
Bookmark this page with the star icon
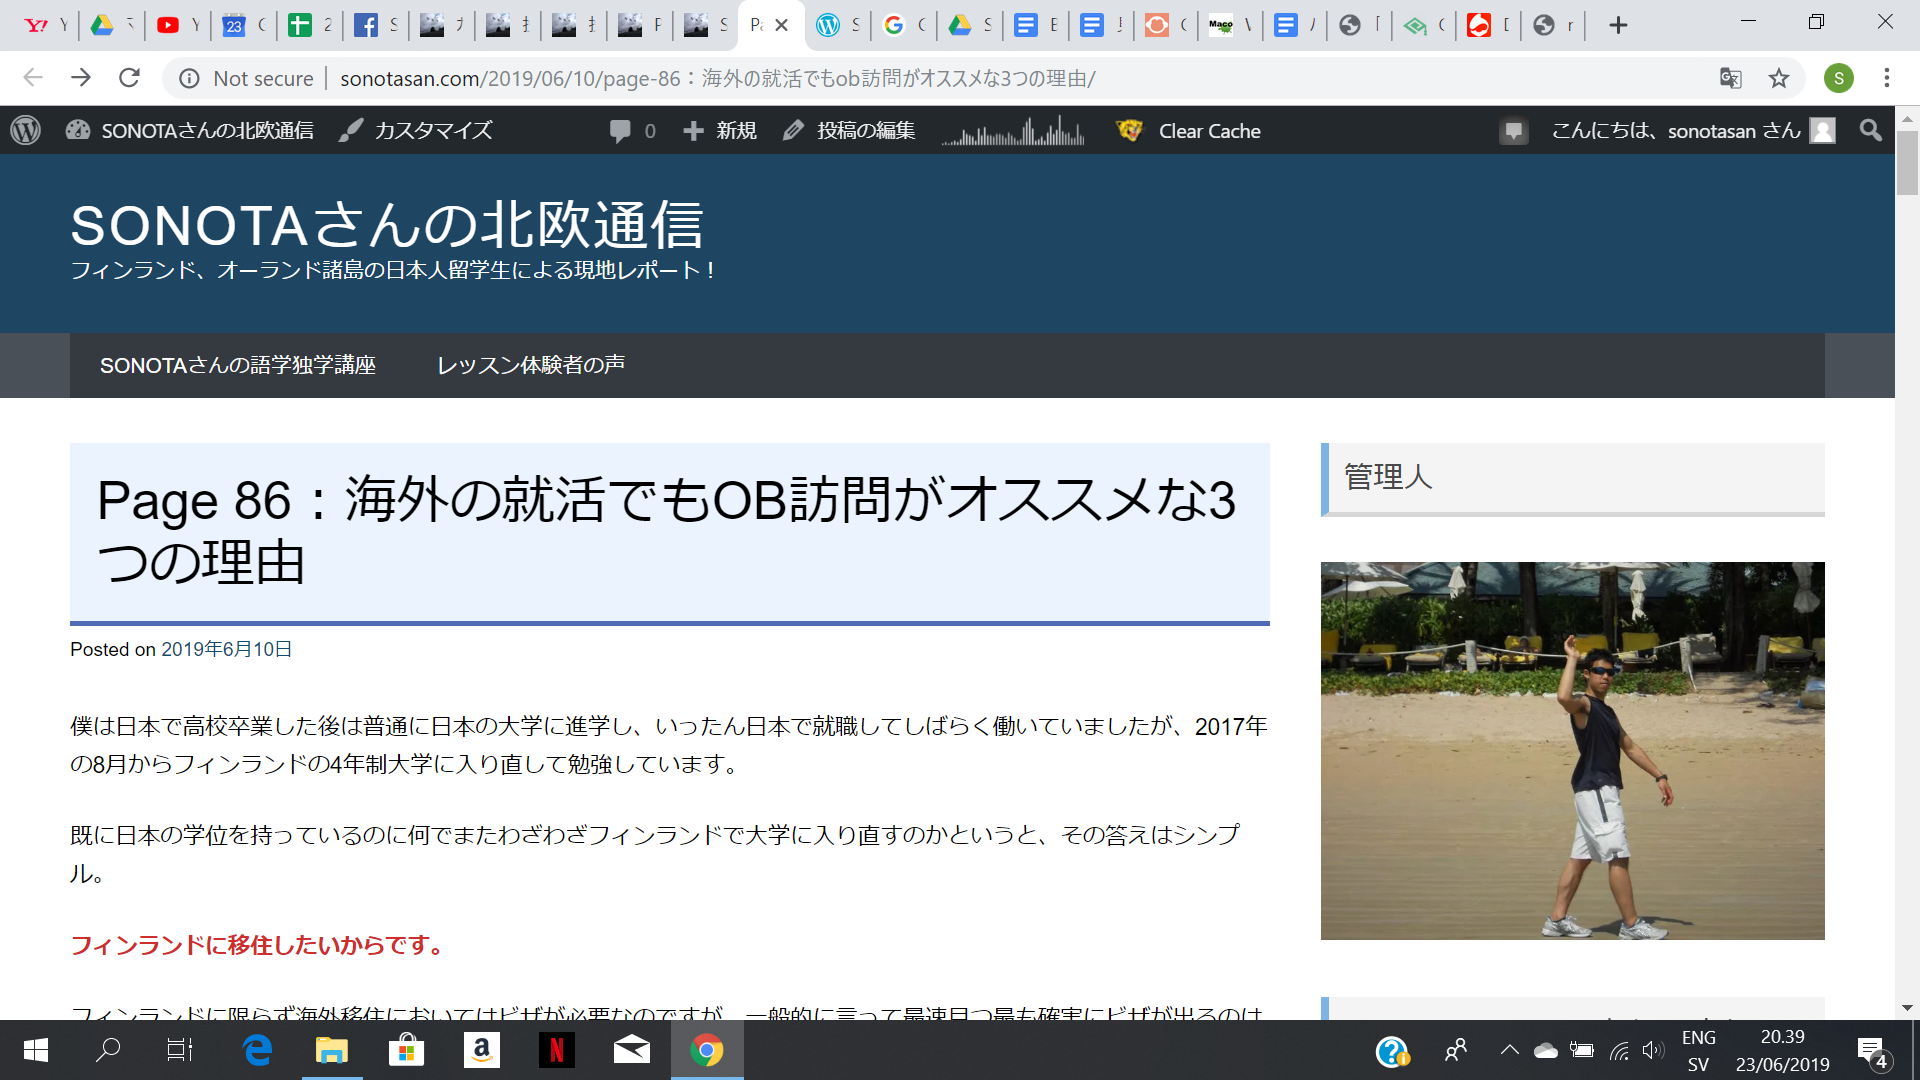pos(1778,78)
